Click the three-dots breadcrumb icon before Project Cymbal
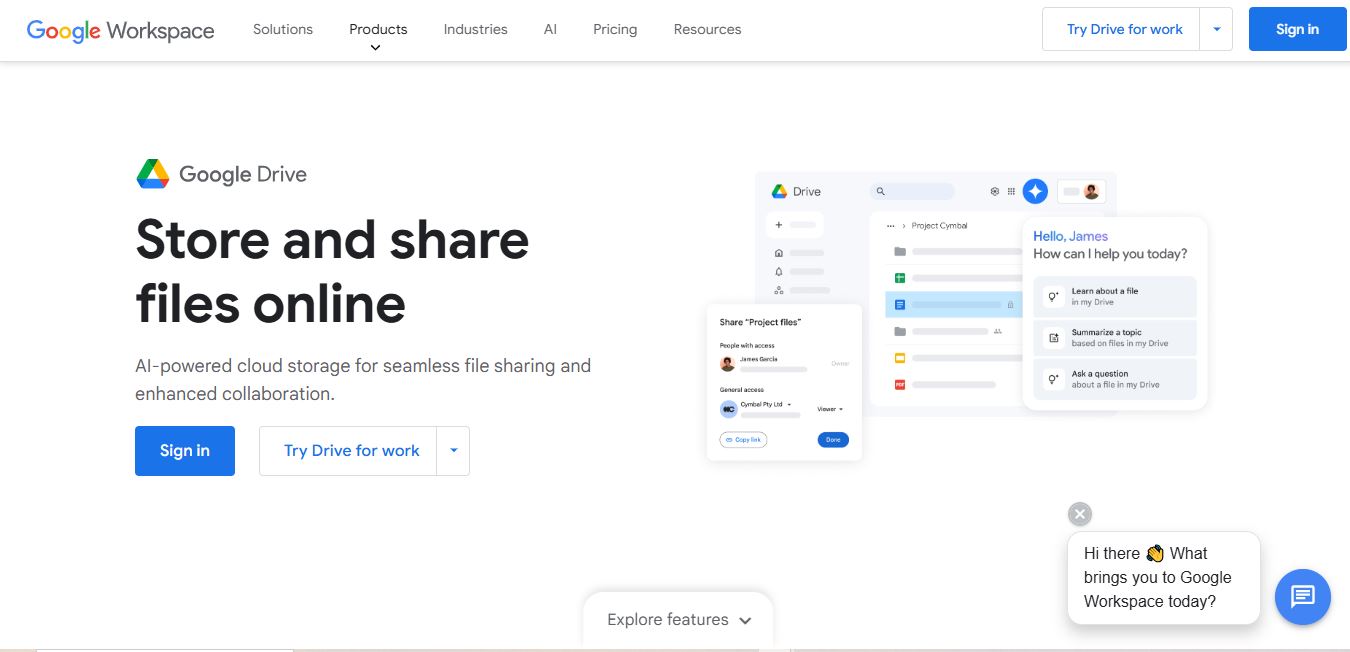 click(891, 226)
